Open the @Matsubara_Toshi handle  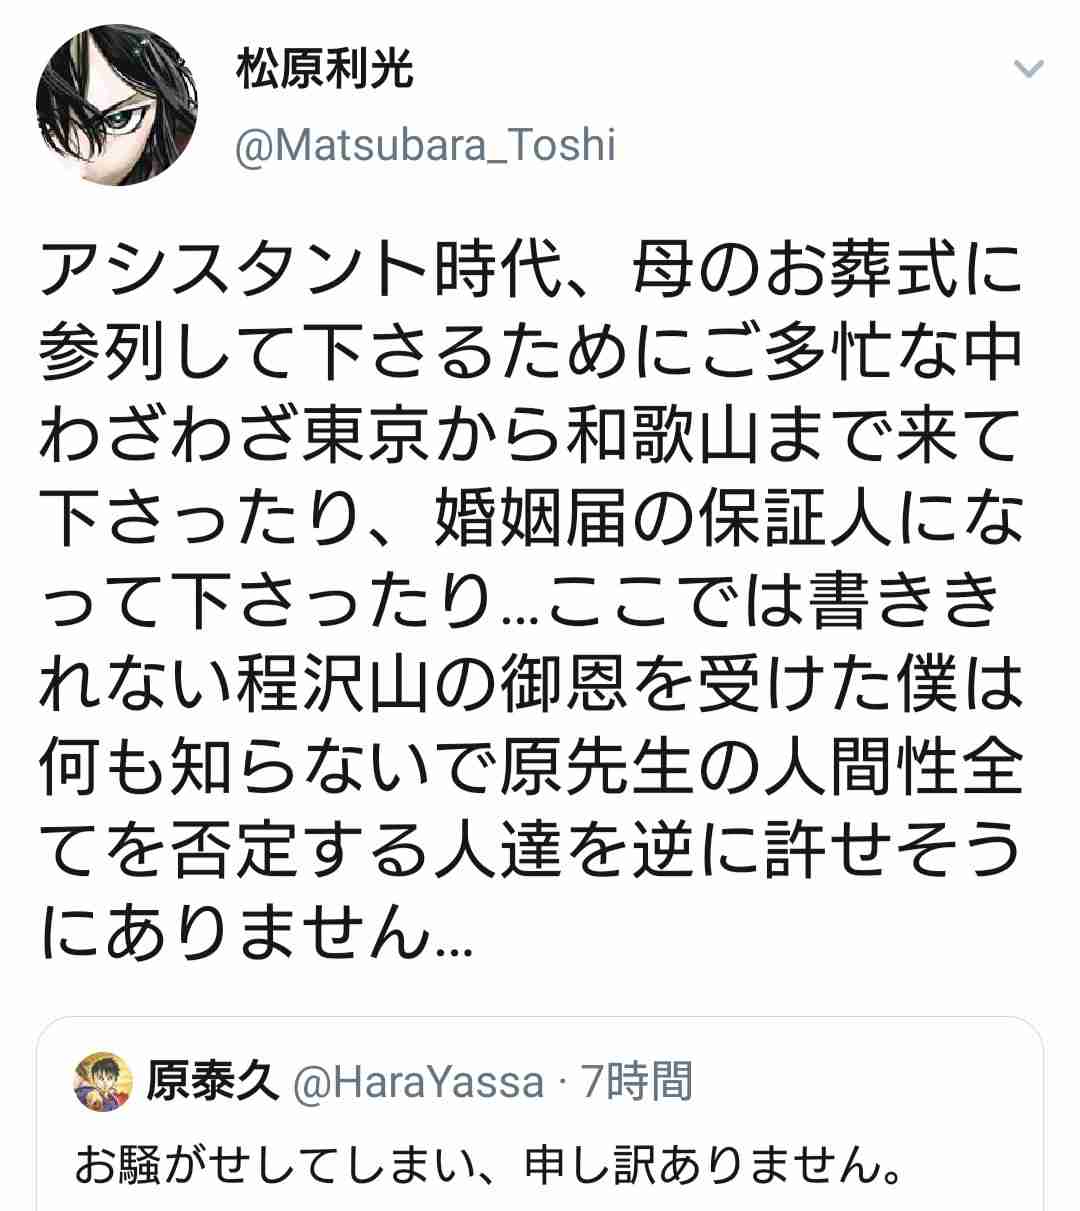(x=424, y=146)
